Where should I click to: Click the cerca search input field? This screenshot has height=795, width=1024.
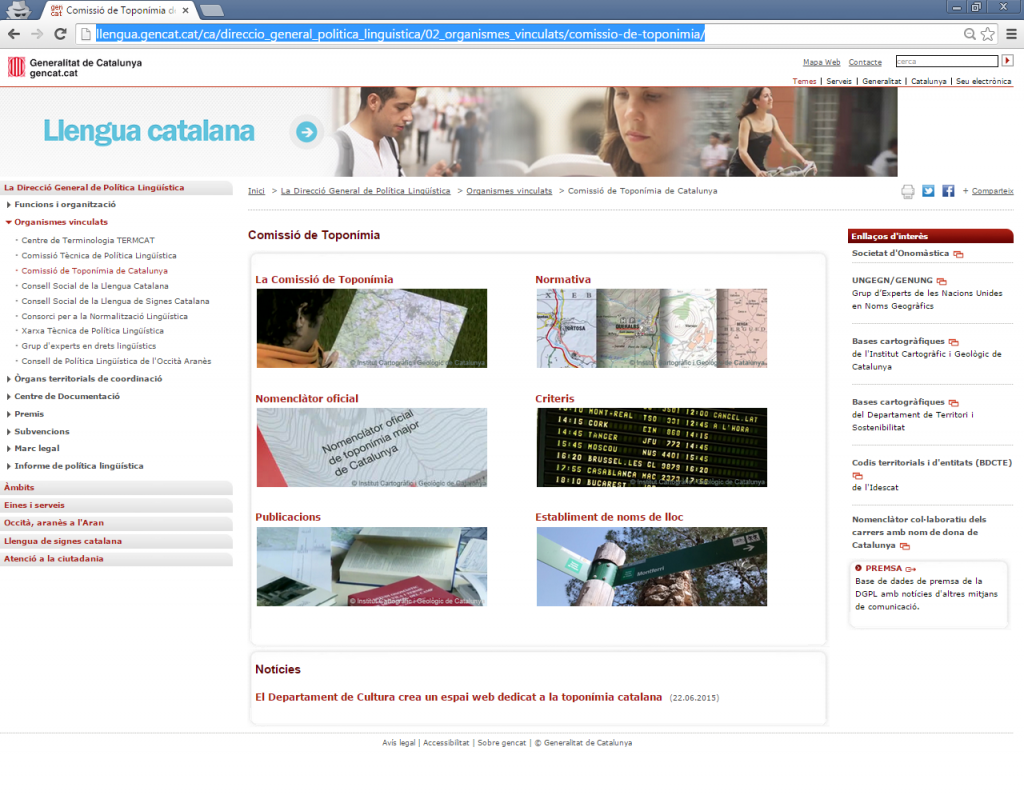(x=946, y=61)
